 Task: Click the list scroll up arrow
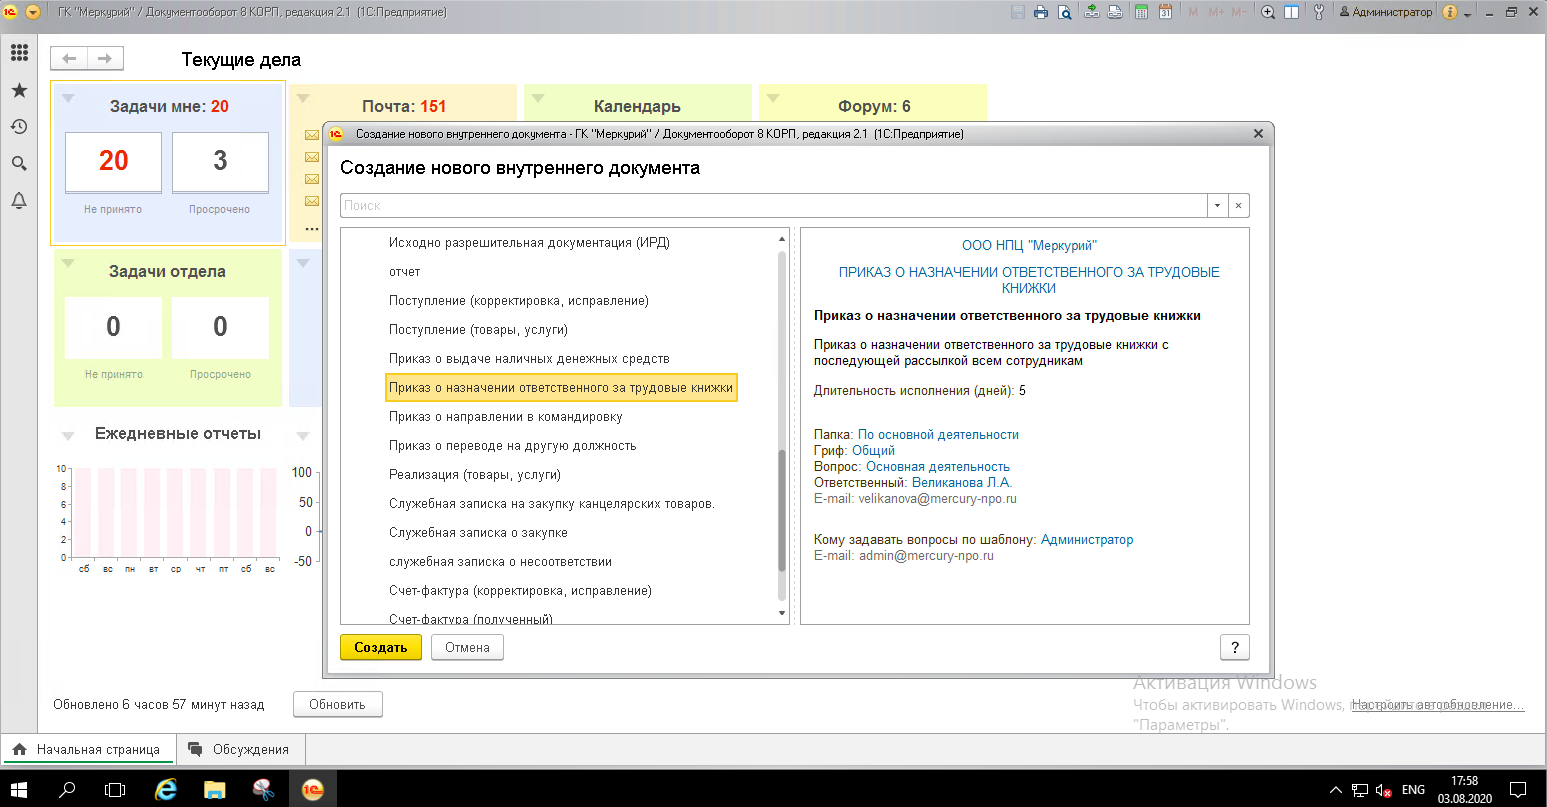pyautogui.click(x=782, y=240)
